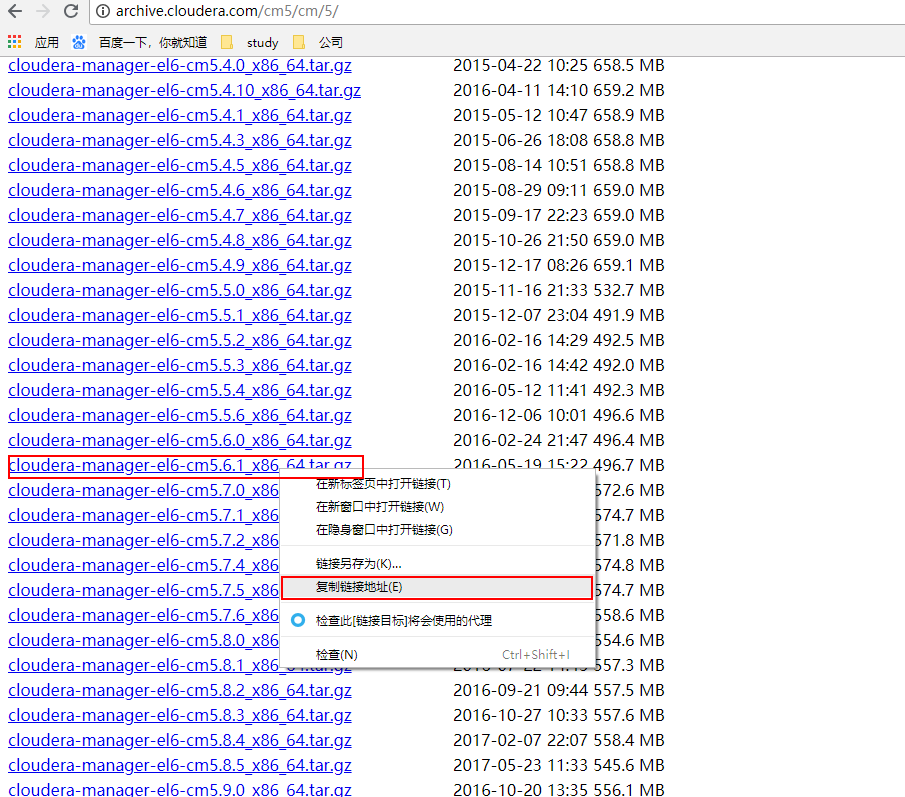Click the browser Back arrow
This screenshot has height=797, width=905.
click(16, 11)
